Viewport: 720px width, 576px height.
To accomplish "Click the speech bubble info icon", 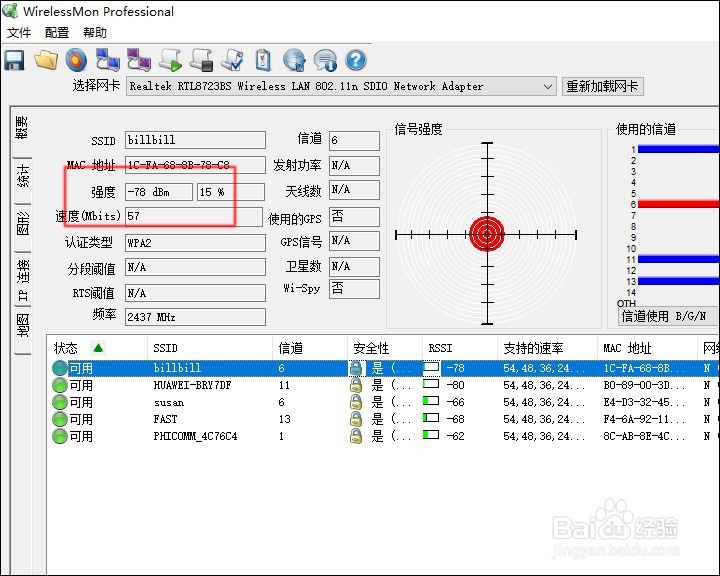I will point(325,60).
